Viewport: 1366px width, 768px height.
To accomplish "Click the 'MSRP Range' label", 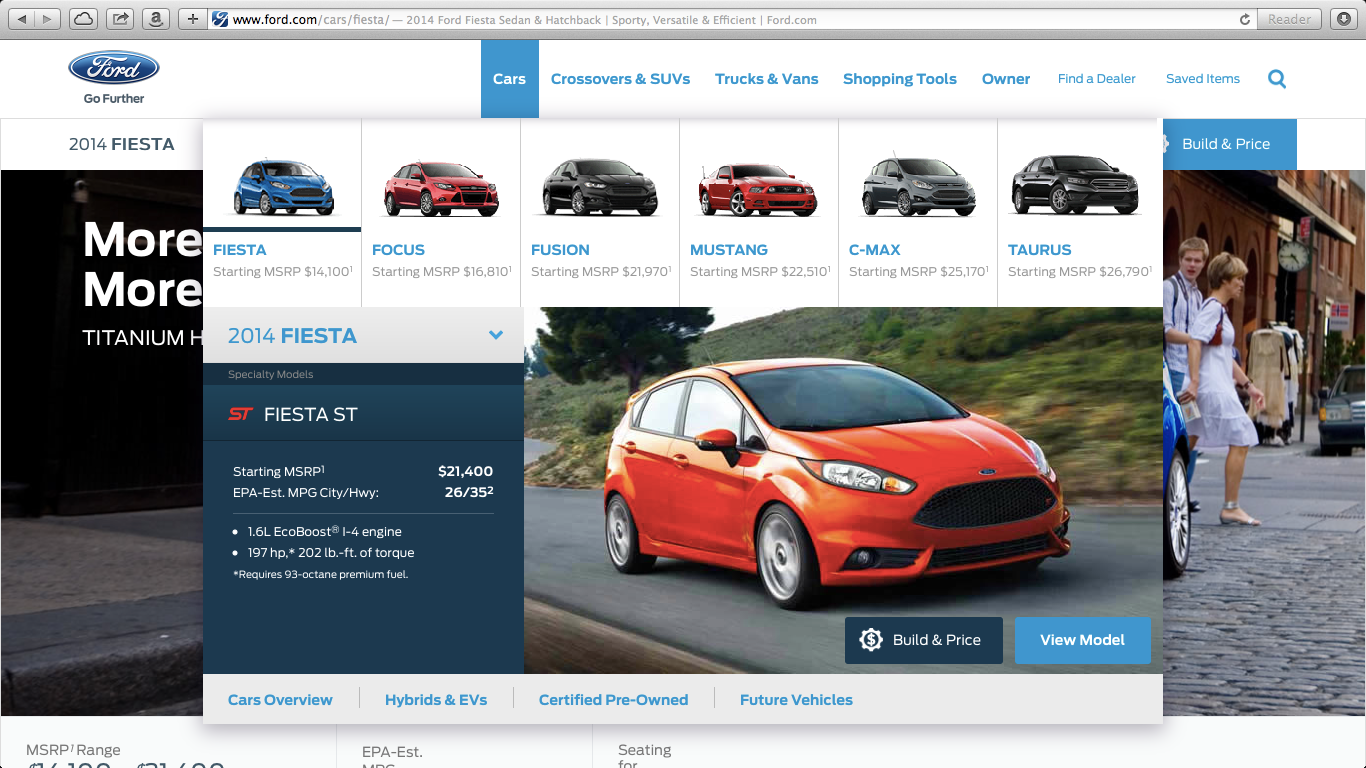I will point(73,750).
